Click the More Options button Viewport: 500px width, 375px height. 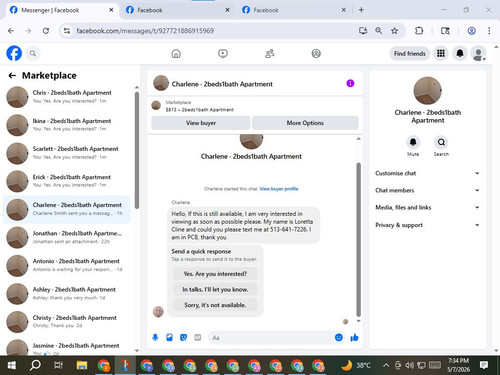tap(305, 123)
